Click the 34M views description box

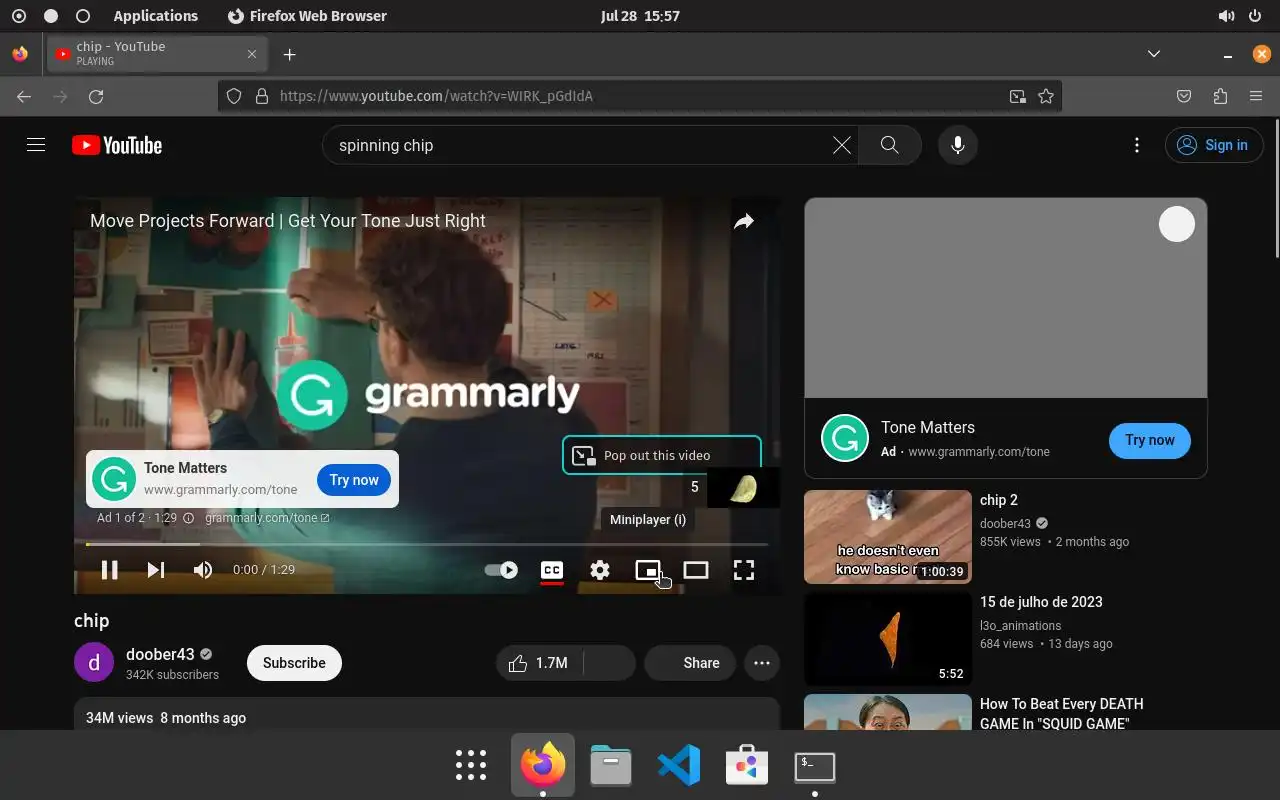[x=427, y=715]
